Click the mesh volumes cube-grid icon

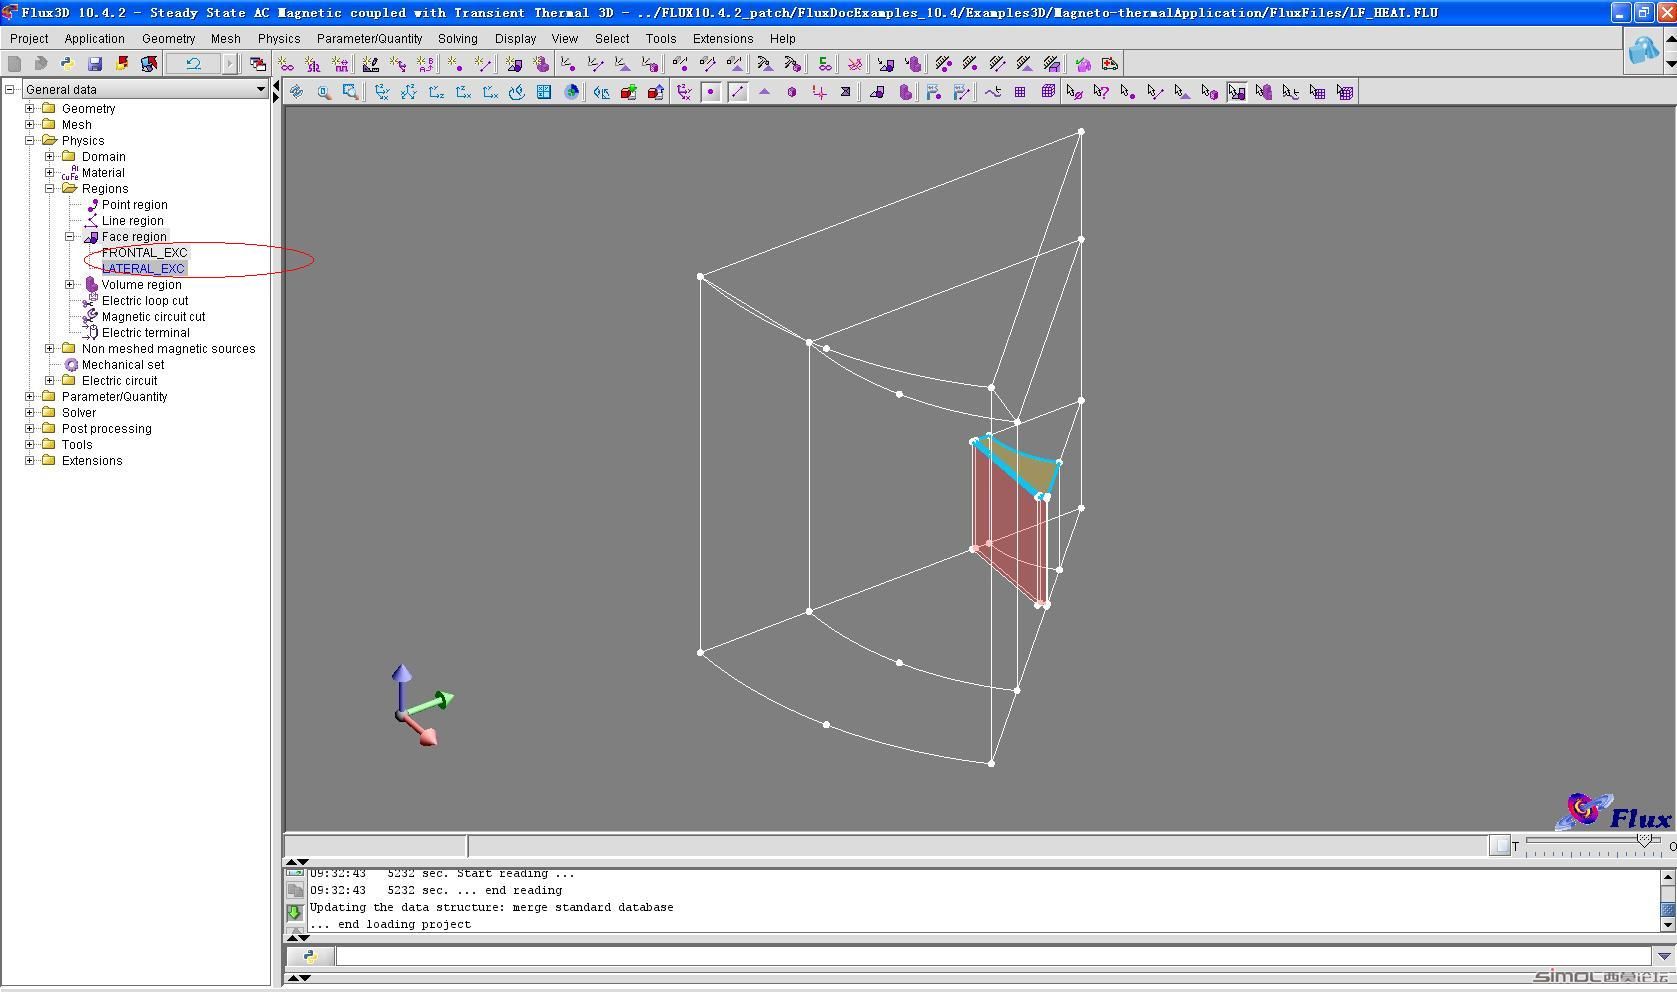click(x=1048, y=92)
